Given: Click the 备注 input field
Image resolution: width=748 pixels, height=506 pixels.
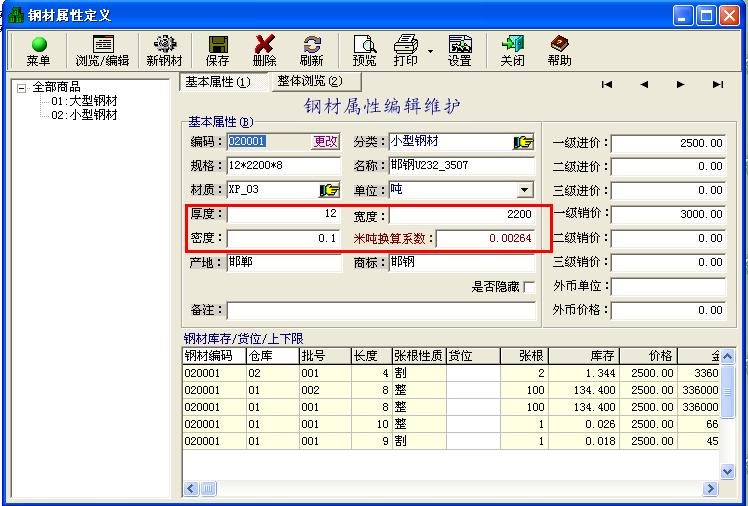Looking at the screenshot, I should (x=381, y=310).
